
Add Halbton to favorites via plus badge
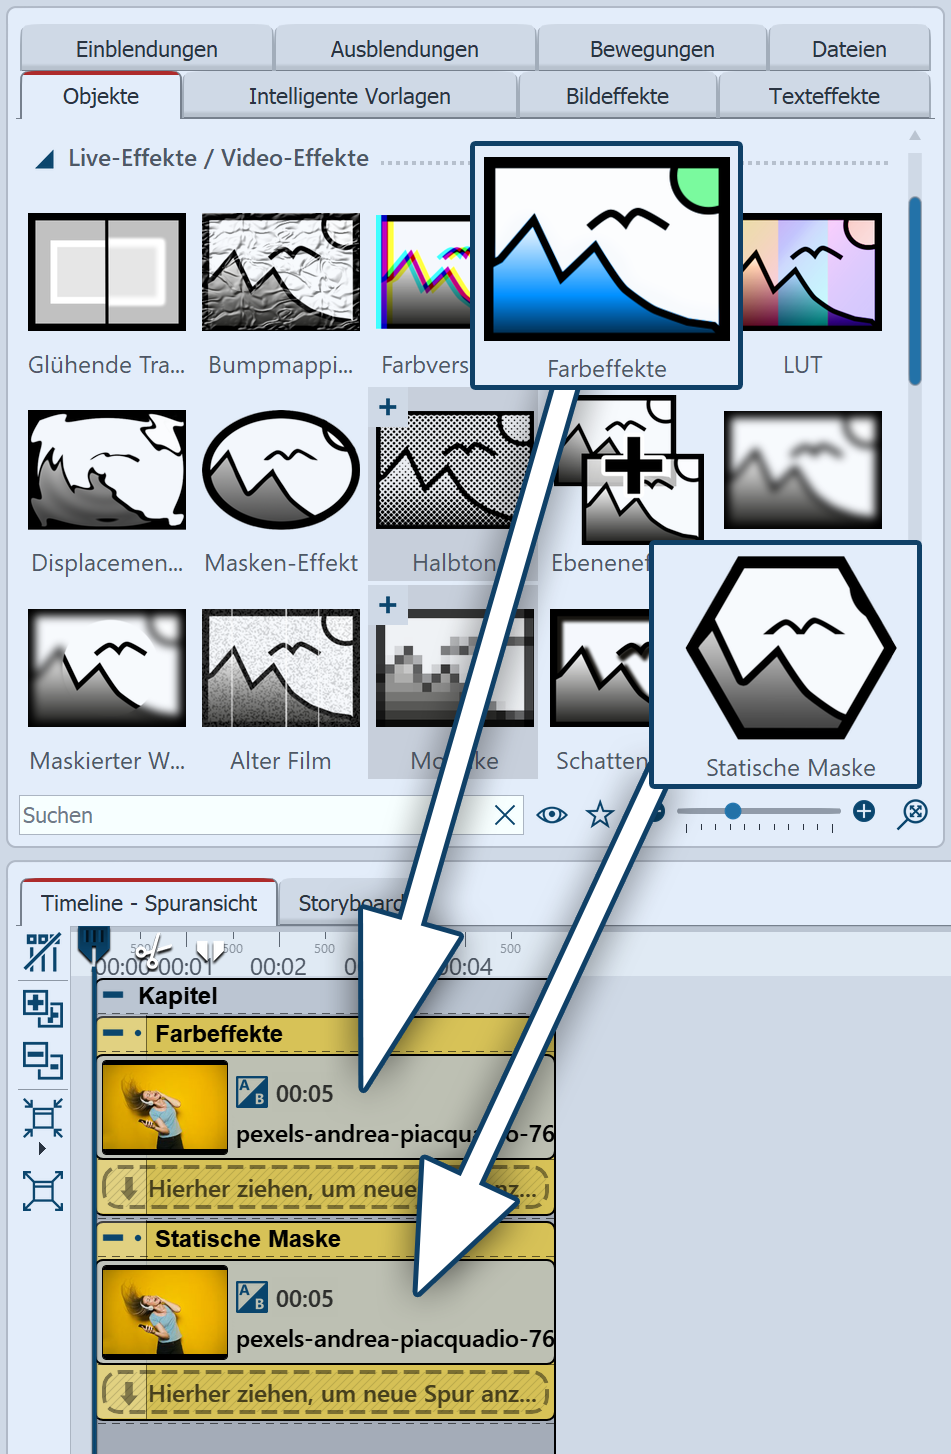point(388,407)
